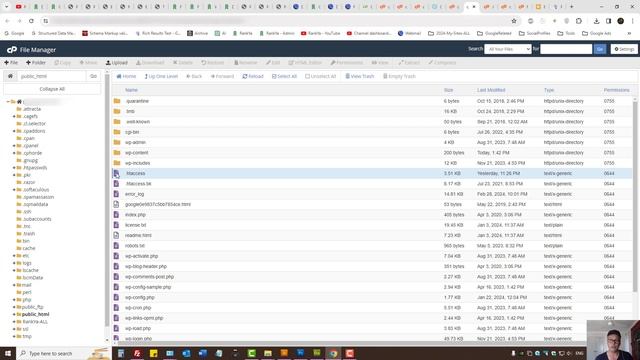Sort by the Size column header
This screenshot has height=360, width=640.
449,90
